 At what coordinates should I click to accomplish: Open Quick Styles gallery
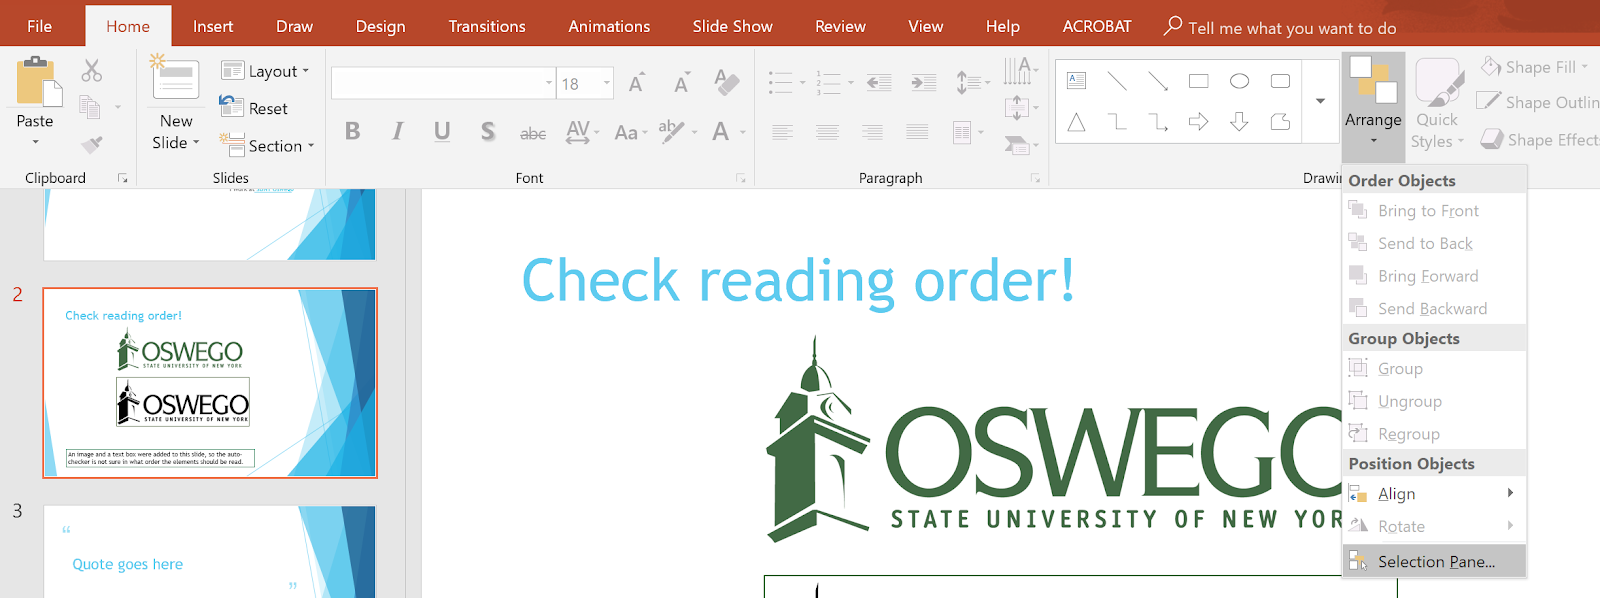tap(1437, 104)
